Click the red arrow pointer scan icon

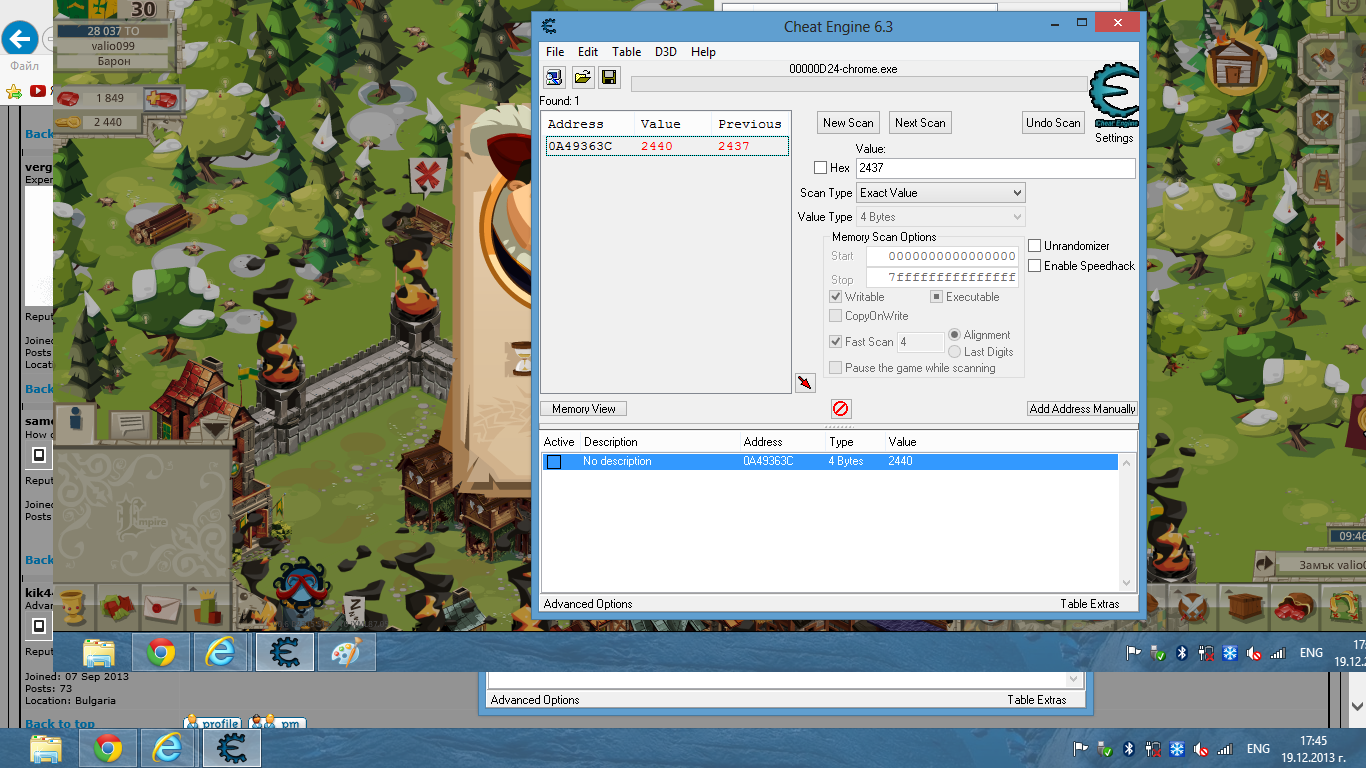click(805, 382)
